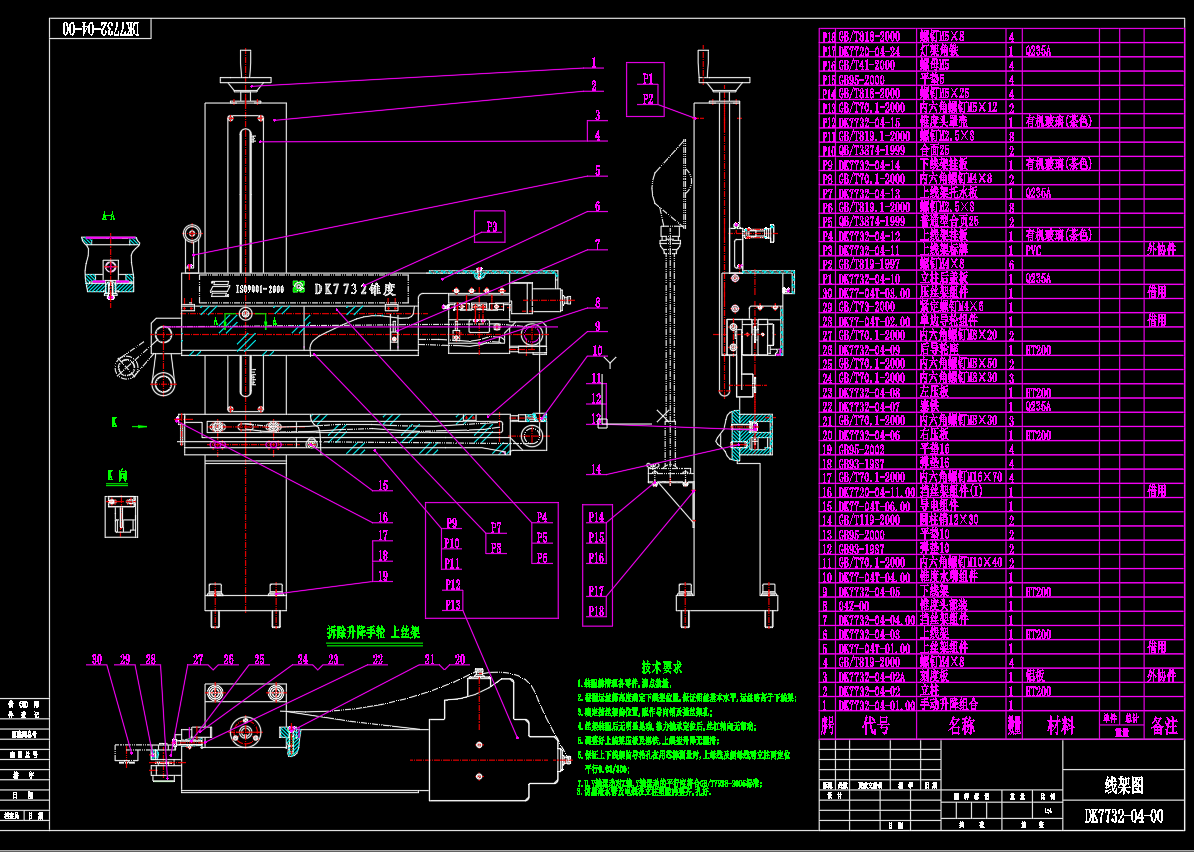Select part code 'DK7732-04-03' in the parts list

point(870,634)
